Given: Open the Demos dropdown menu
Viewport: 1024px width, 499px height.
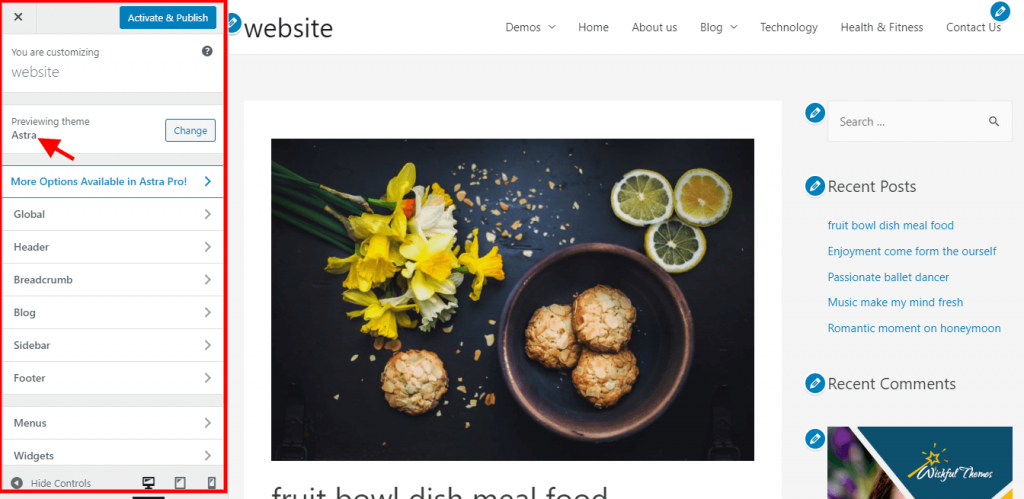Looking at the screenshot, I should (x=530, y=27).
